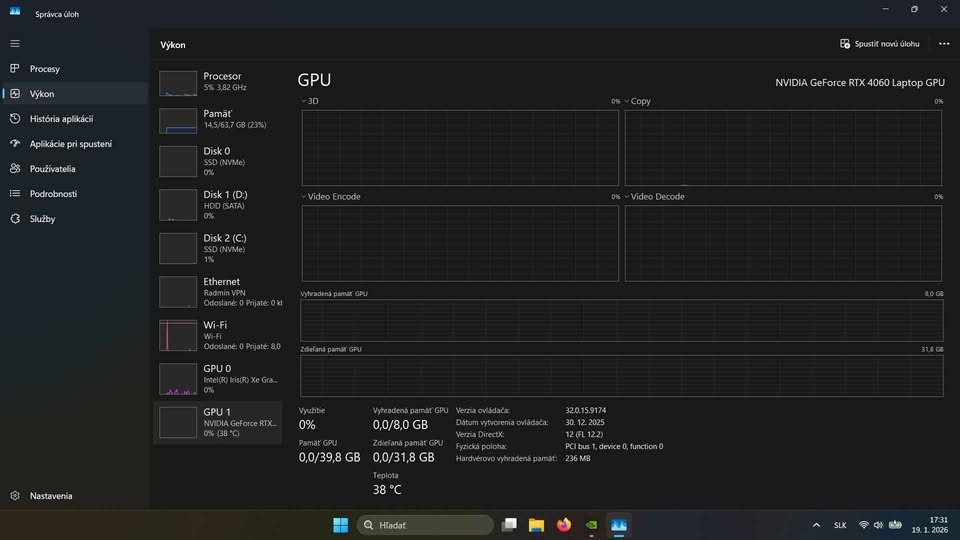Select GPU 0 Intel Iris item
Image resolution: width=960 pixels, height=540 pixels.
(218, 378)
